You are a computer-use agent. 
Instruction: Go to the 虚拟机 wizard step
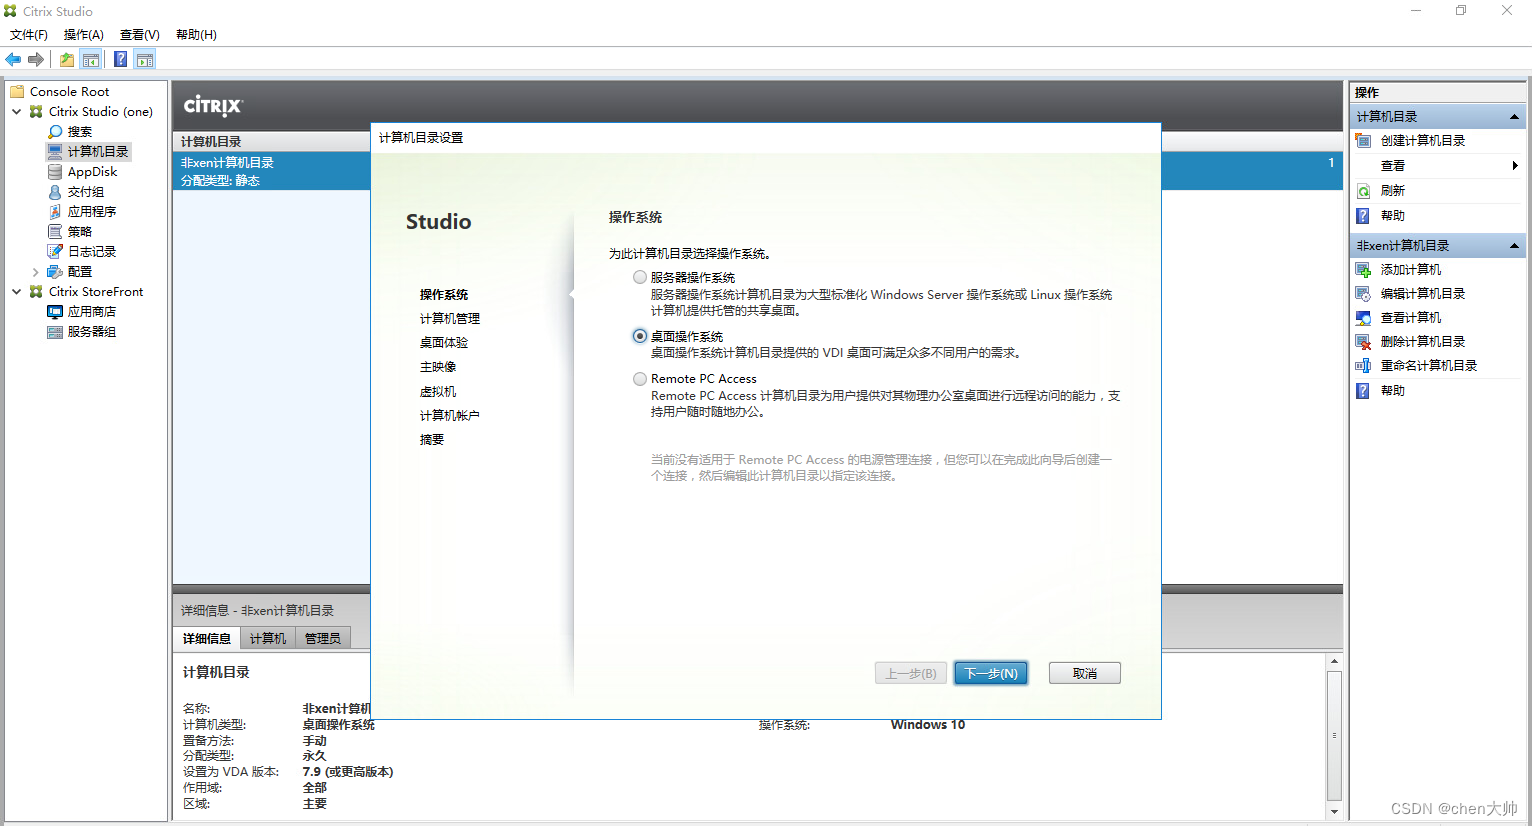click(x=438, y=392)
